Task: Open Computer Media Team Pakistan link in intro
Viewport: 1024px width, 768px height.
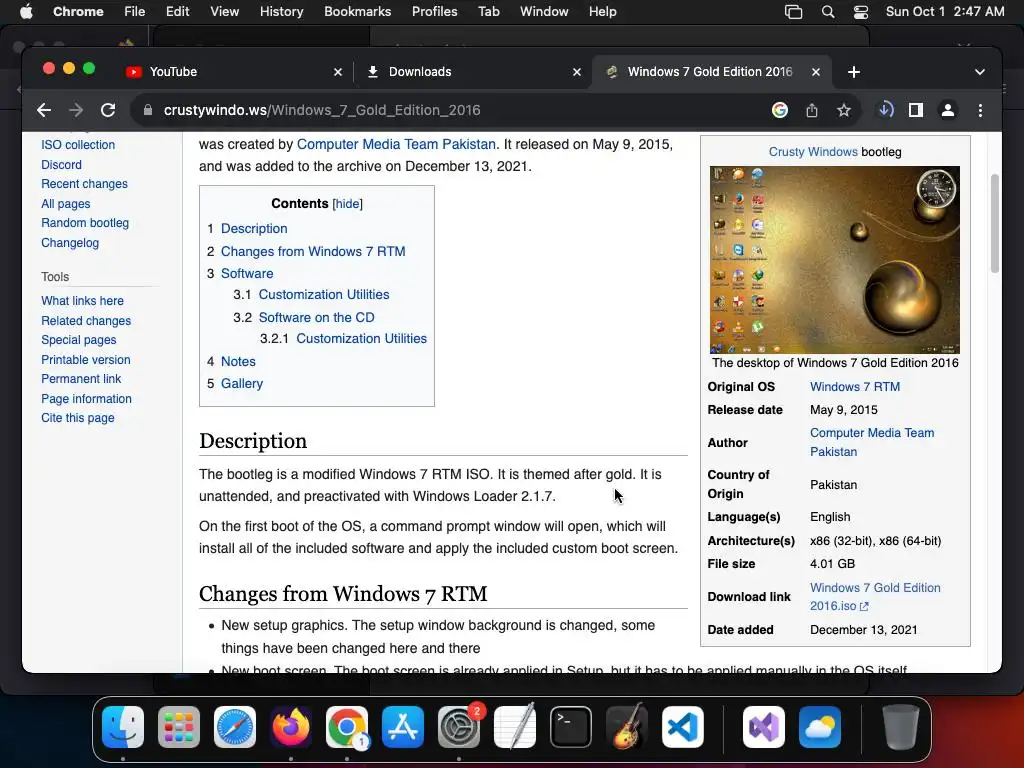Action: [396, 144]
